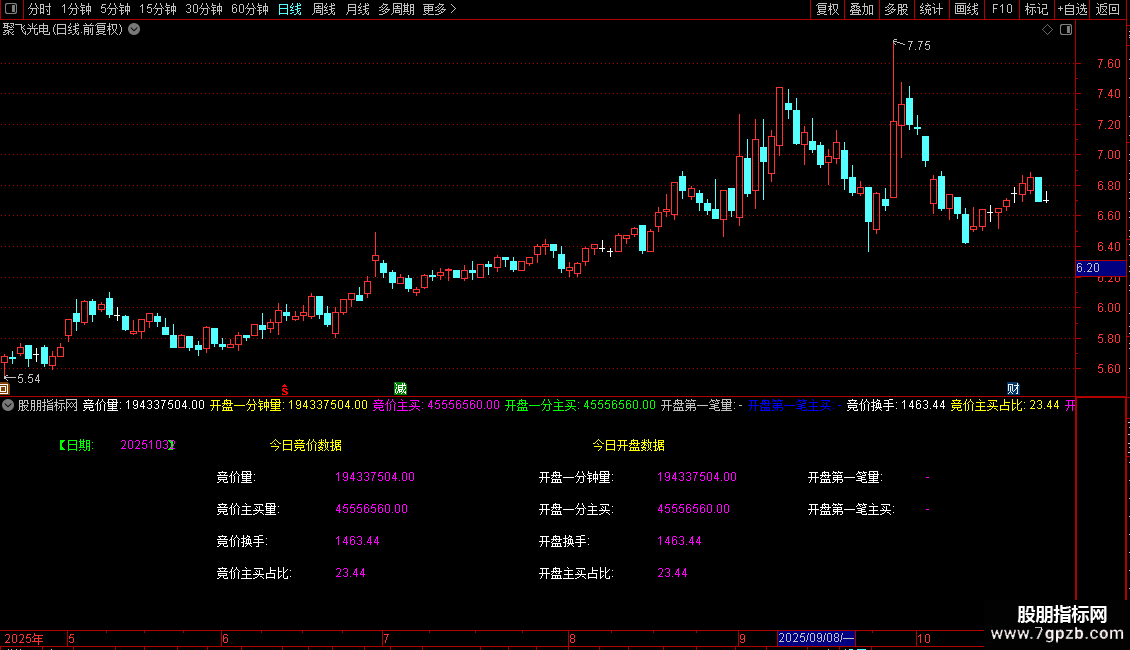1130x650 pixels.
Task: Click month 6 on the time axis
Action: pos(226,638)
